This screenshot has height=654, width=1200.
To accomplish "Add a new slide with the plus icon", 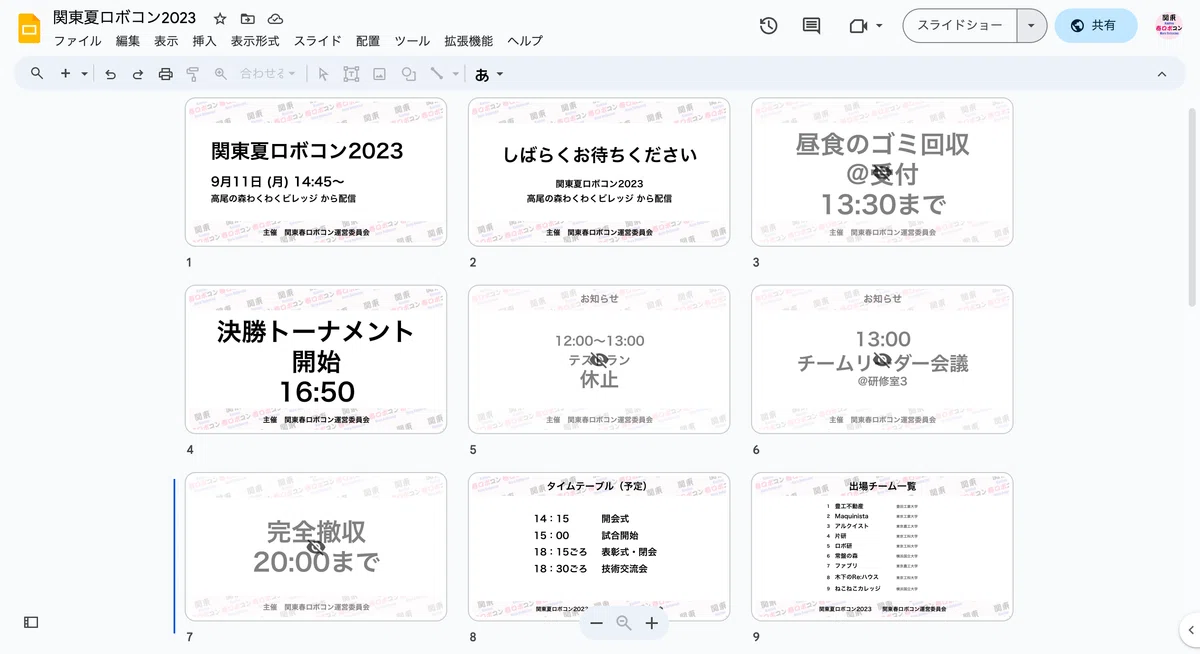I will pos(65,74).
